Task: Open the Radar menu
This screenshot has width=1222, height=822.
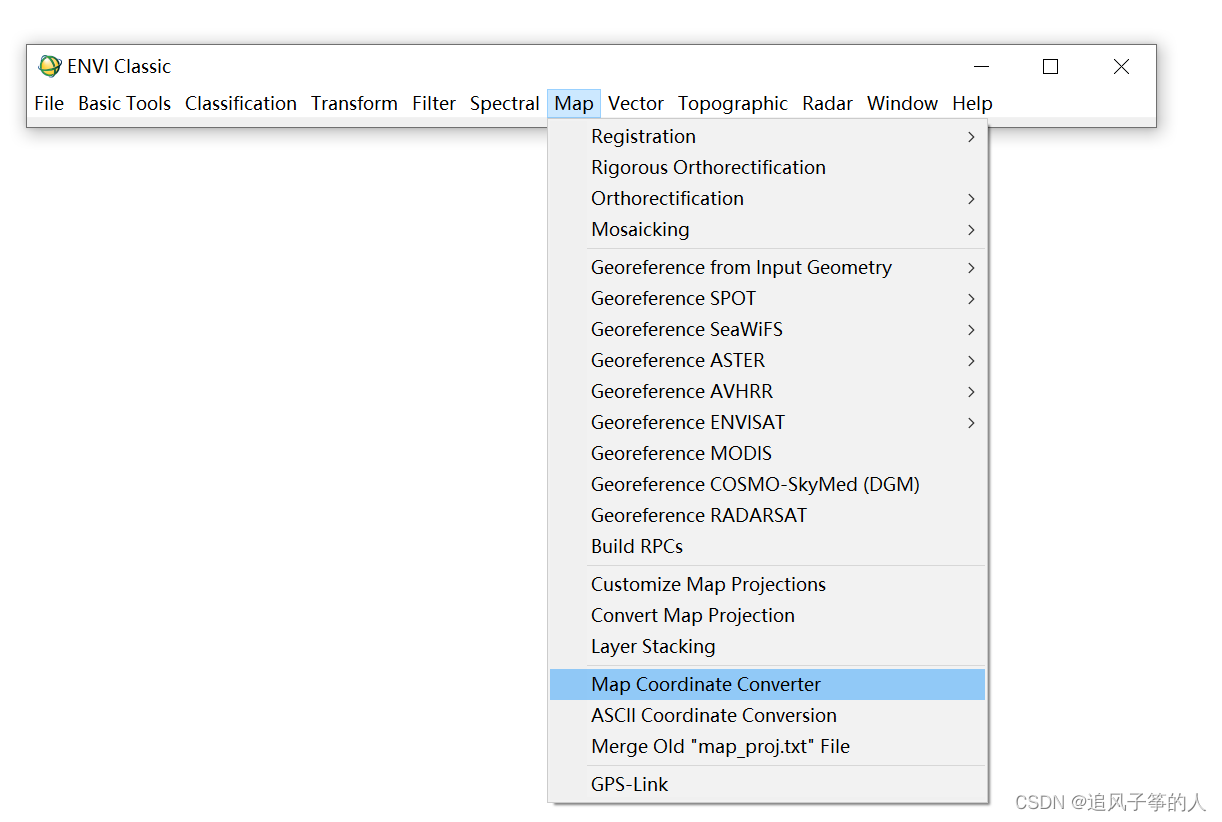Action: (x=828, y=103)
